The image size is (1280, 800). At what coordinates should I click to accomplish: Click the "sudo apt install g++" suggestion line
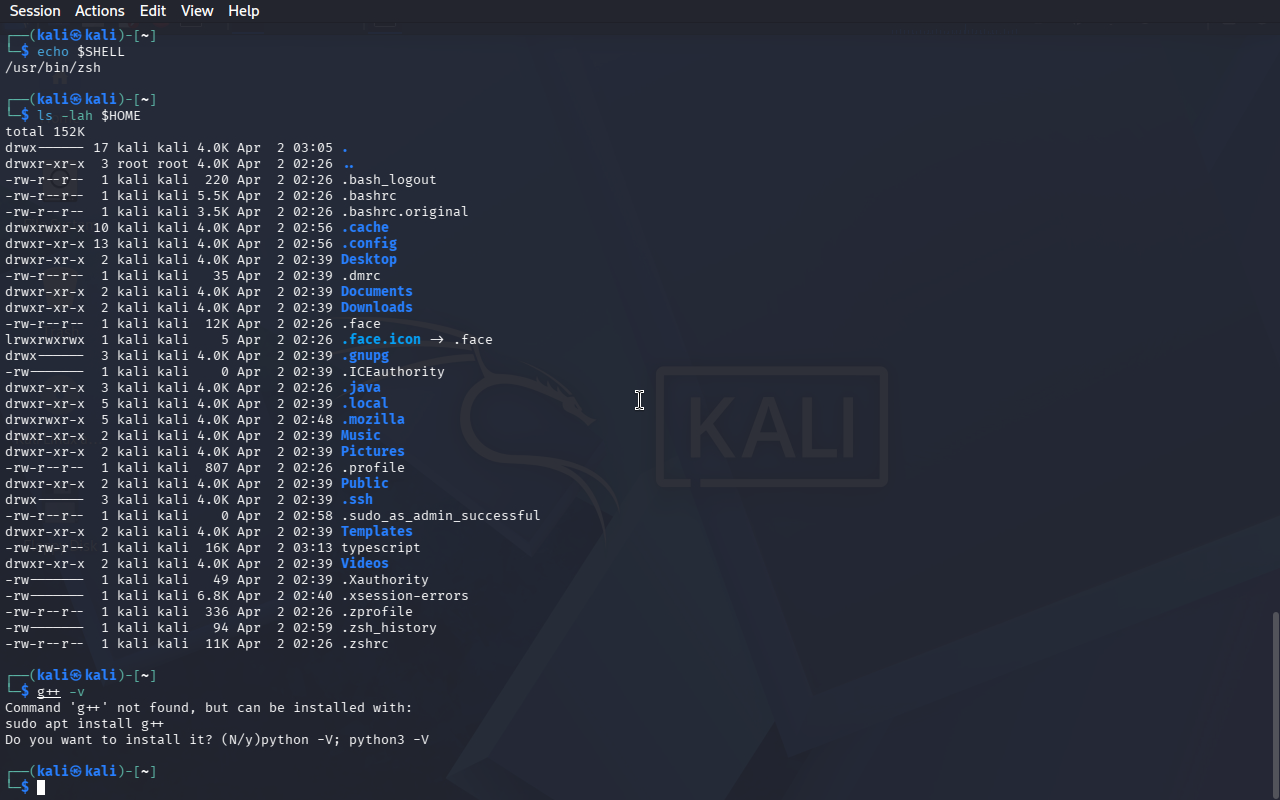click(x=84, y=724)
